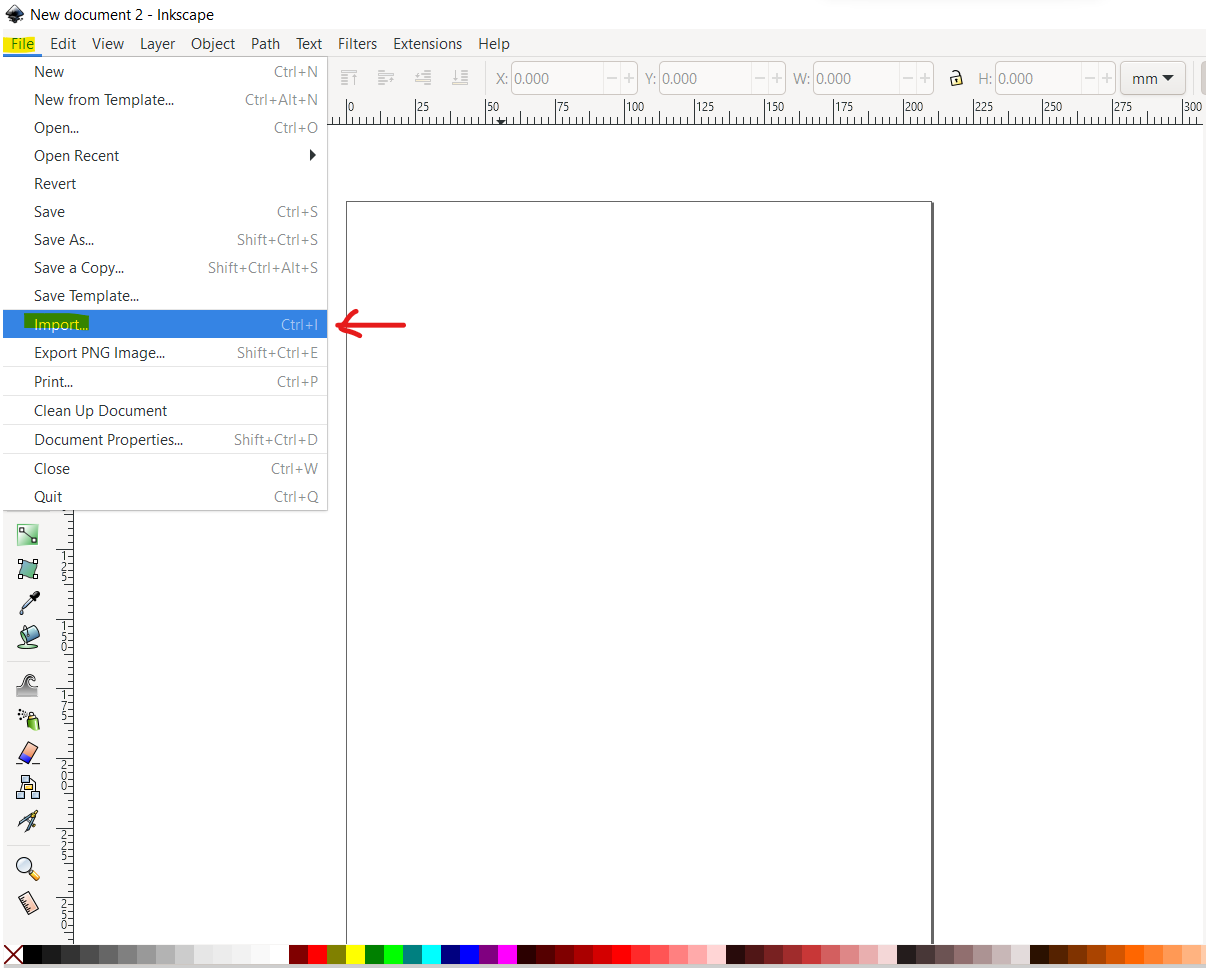Select the Mesh gradient tool
This screenshot has width=1206, height=968.
coord(28,568)
